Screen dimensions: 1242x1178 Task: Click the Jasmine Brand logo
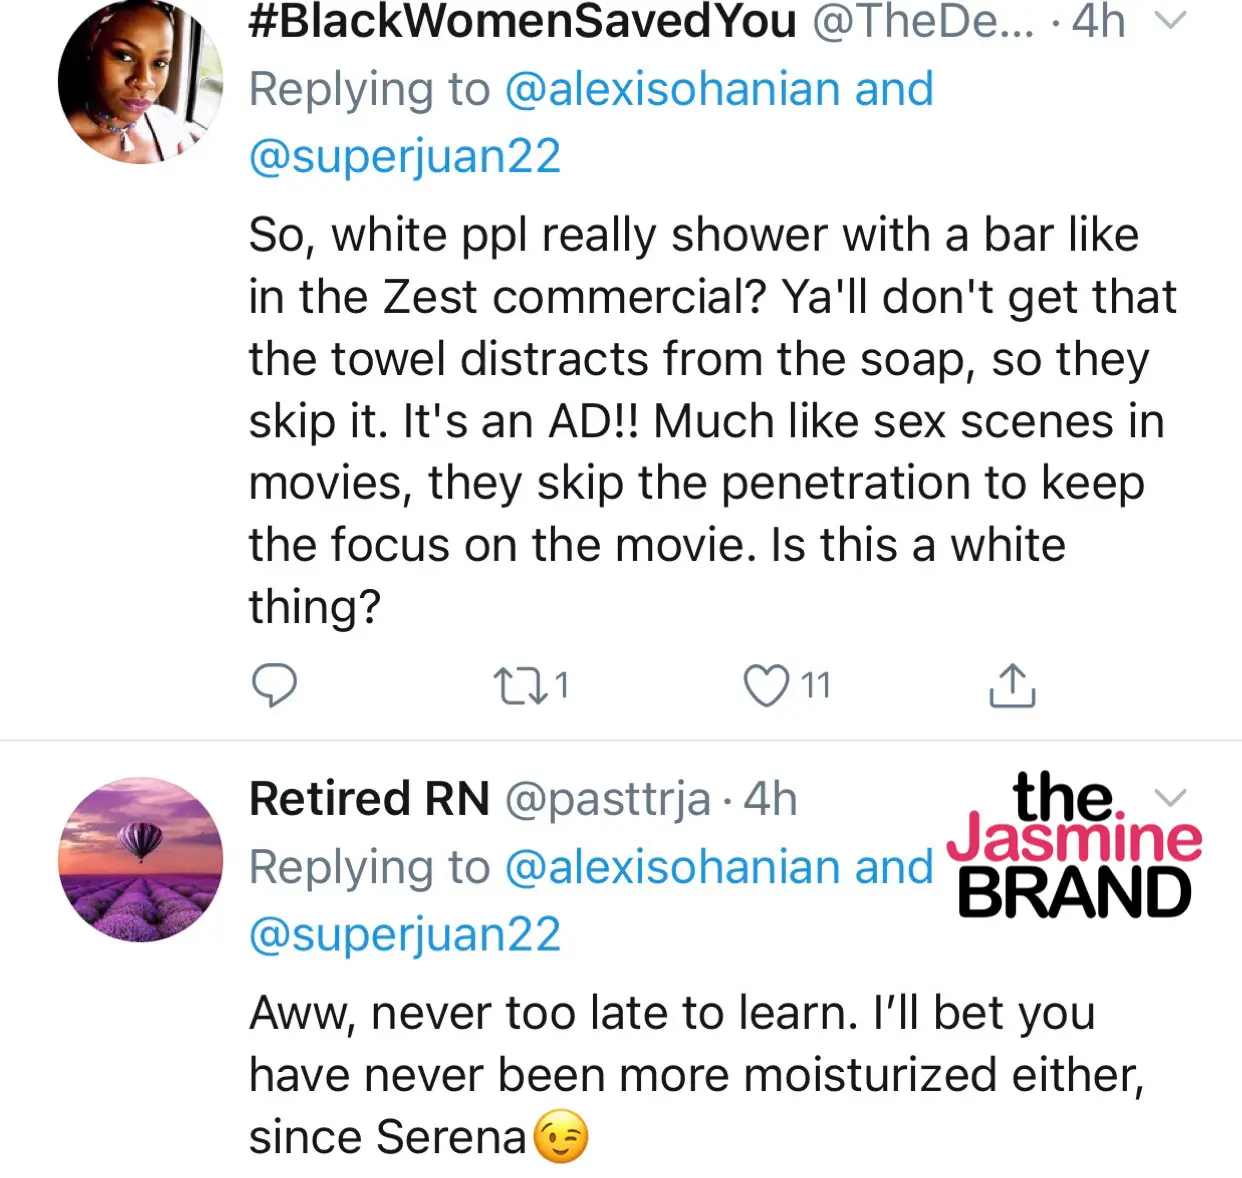pos(1072,846)
